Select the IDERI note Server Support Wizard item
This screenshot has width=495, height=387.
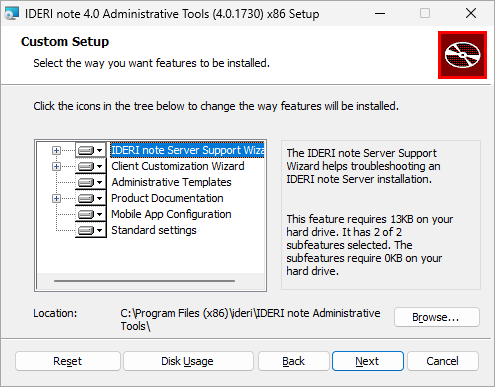pyautogui.click(x=187, y=150)
